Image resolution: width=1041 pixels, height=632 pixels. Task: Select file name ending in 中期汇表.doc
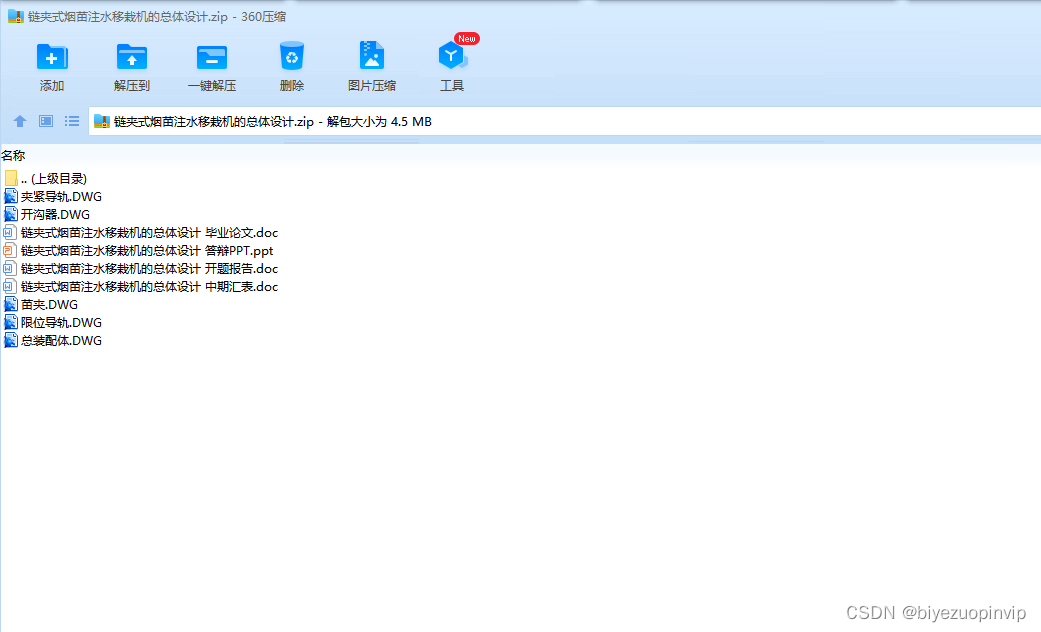(149, 286)
